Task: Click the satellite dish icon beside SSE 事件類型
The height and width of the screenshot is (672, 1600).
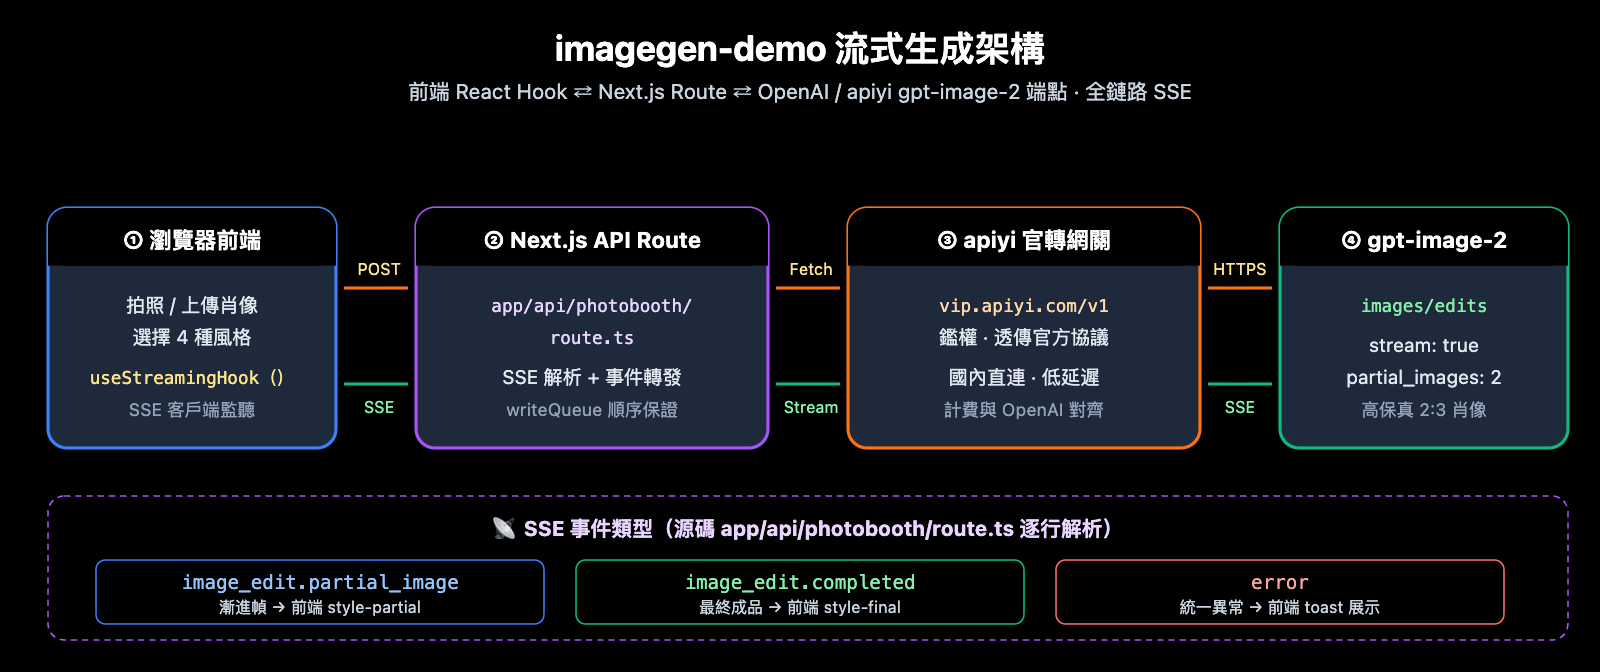Action: tap(504, 528)
